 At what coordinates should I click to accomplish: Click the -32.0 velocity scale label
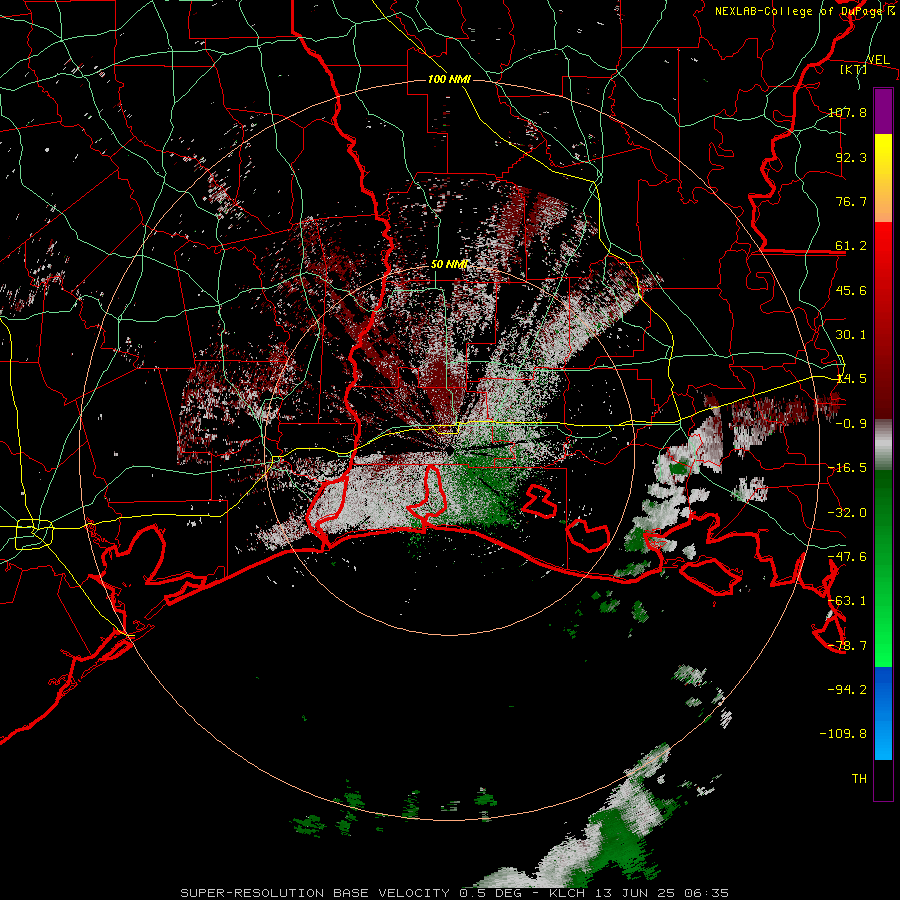(847, 513)
